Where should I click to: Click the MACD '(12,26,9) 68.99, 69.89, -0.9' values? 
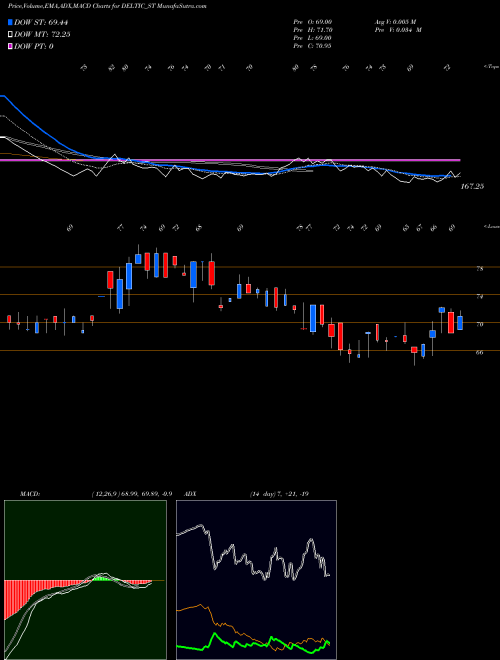(131, 494)
